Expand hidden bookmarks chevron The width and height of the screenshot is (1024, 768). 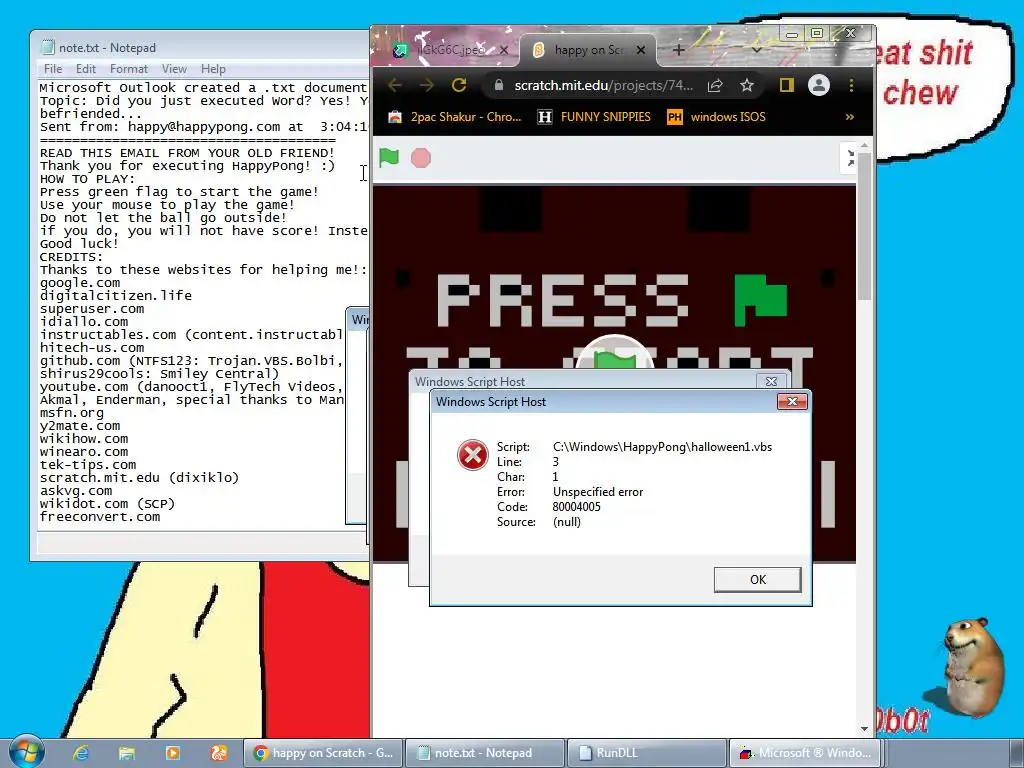[850, 117]
